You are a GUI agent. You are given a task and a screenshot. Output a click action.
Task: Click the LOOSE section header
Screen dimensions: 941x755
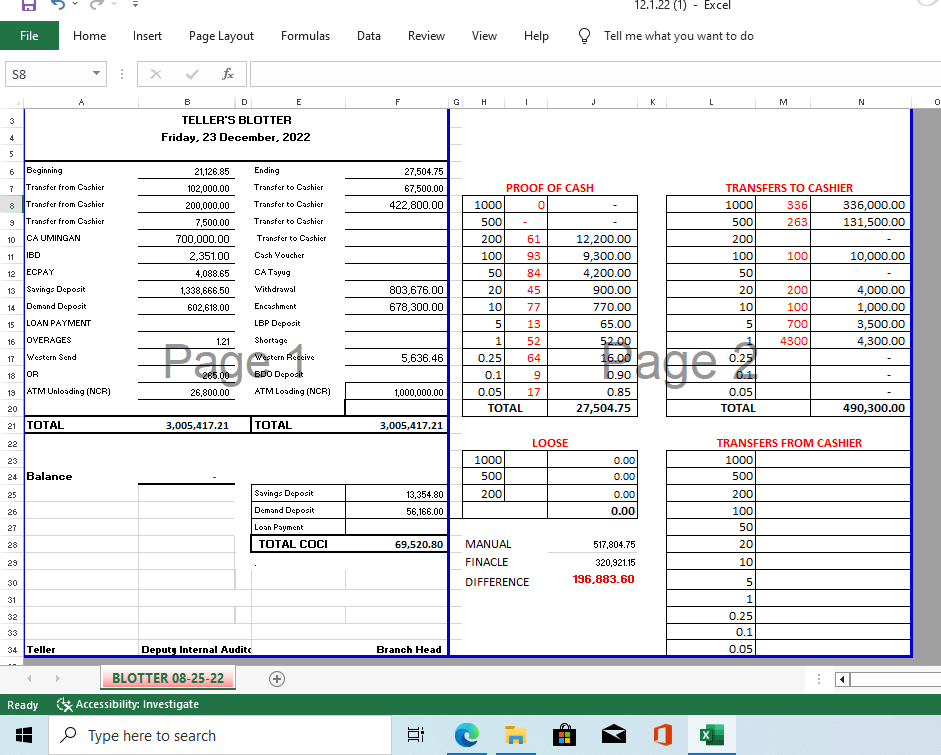pos(549,443)
